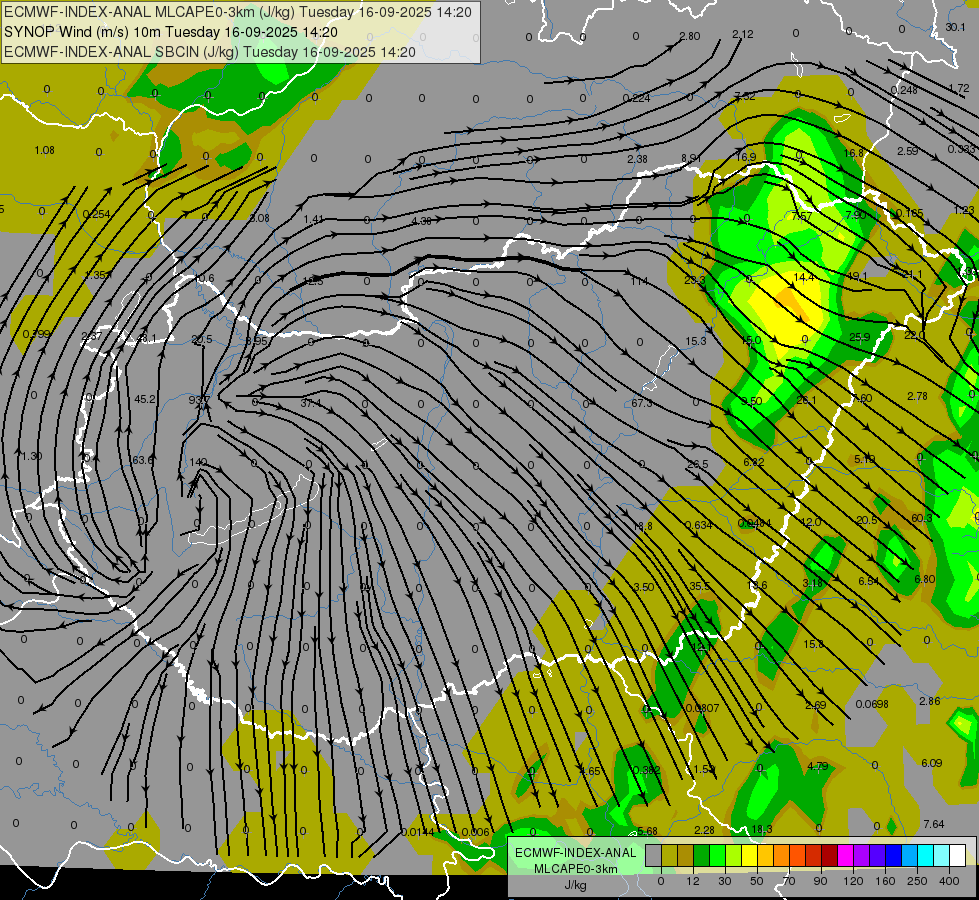This screenshot has height=900, width=979.
Task: Click the 'SYNOP Wind (m/s) 10m' header line
Action: 171,32
